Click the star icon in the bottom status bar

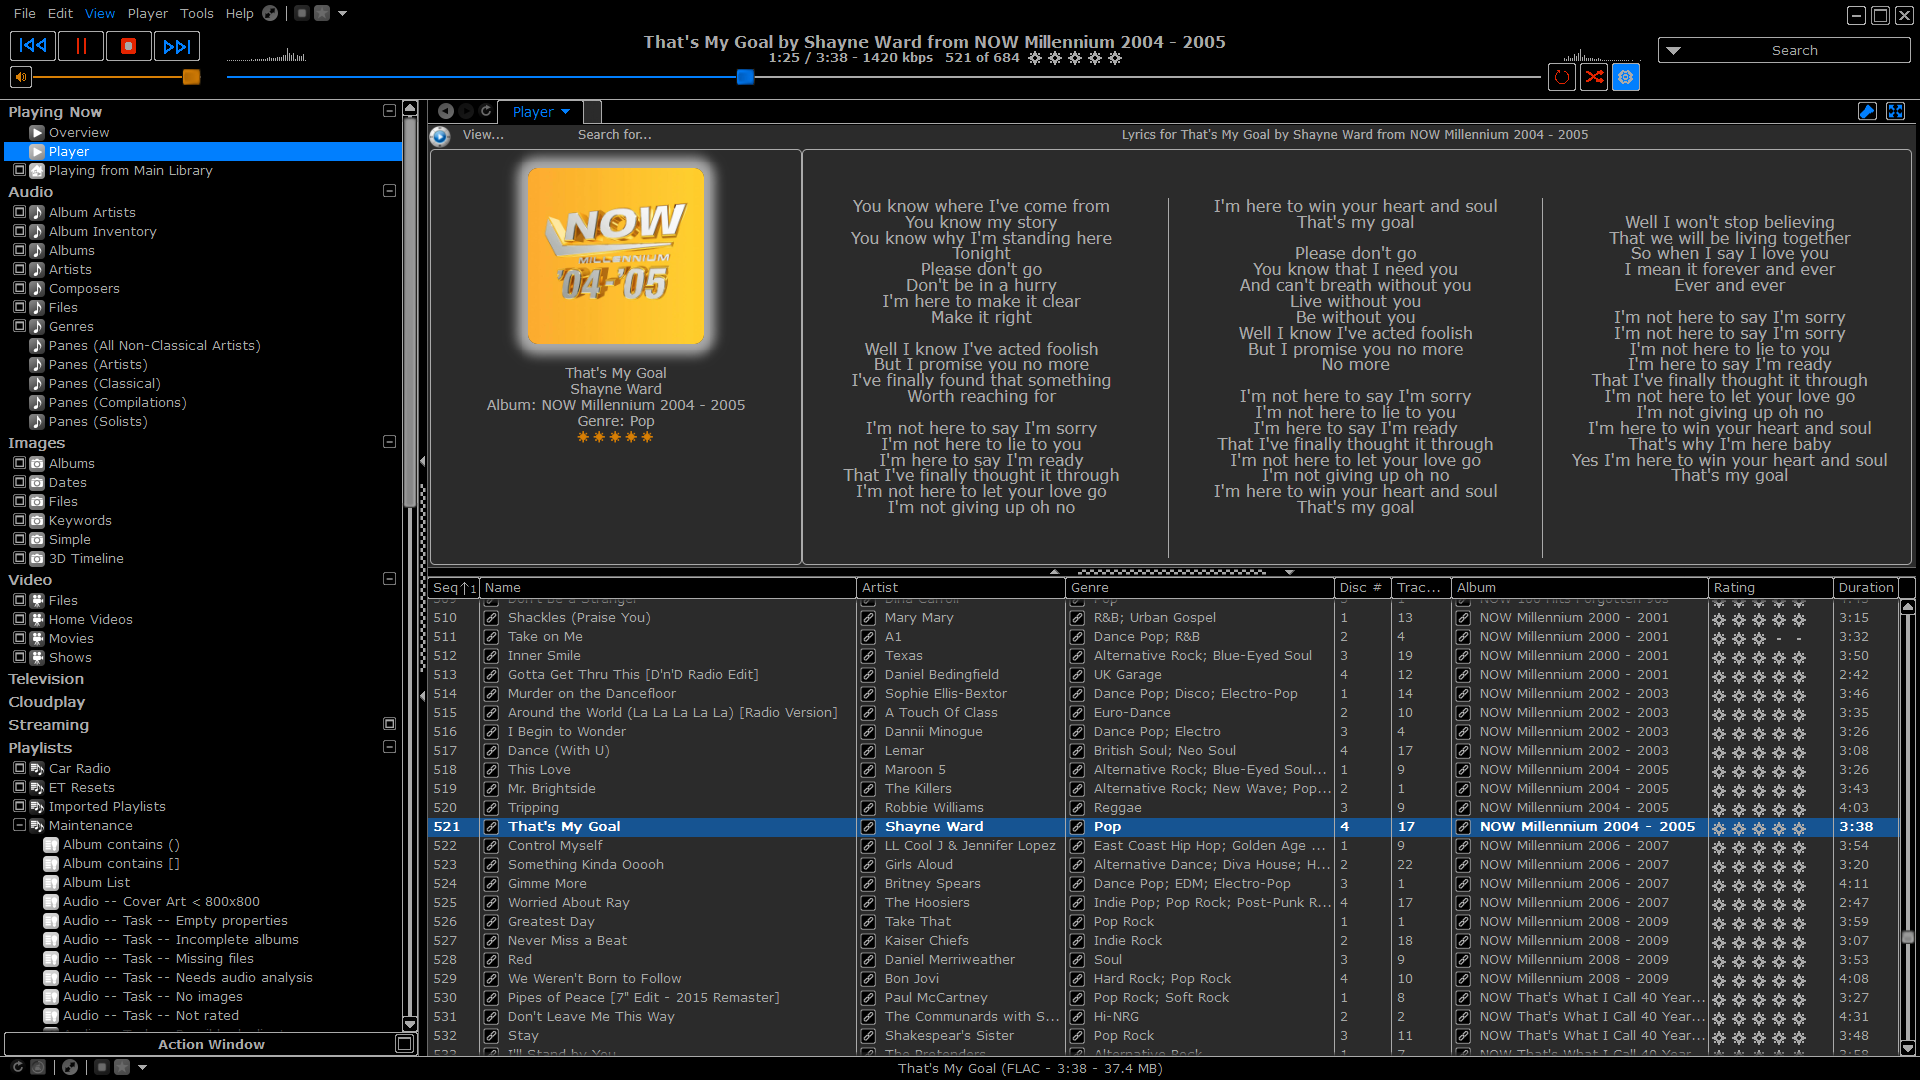[122, 1067]
